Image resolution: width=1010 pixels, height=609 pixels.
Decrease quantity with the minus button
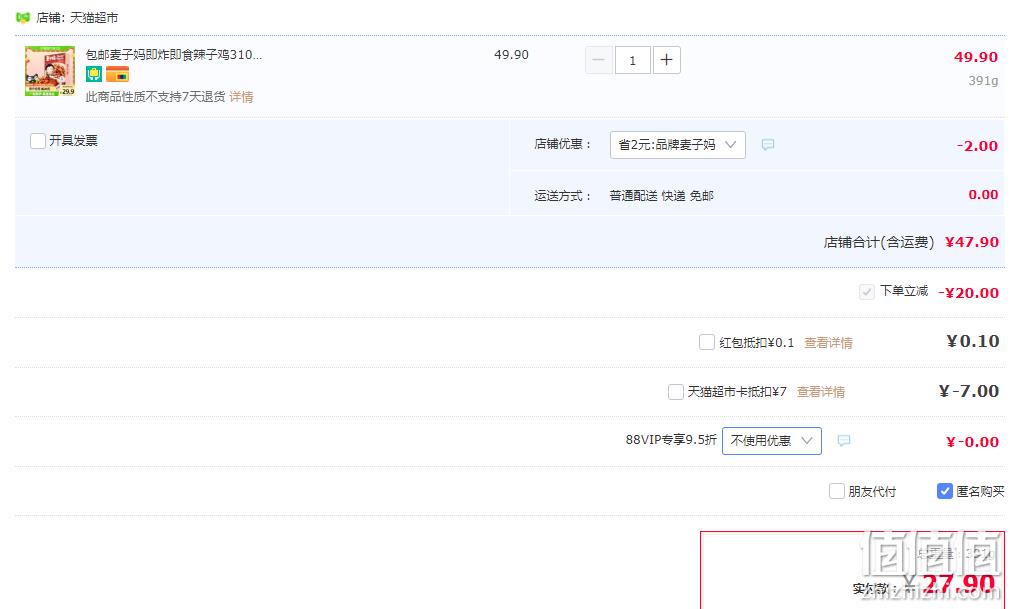click(x=598, y=60)
